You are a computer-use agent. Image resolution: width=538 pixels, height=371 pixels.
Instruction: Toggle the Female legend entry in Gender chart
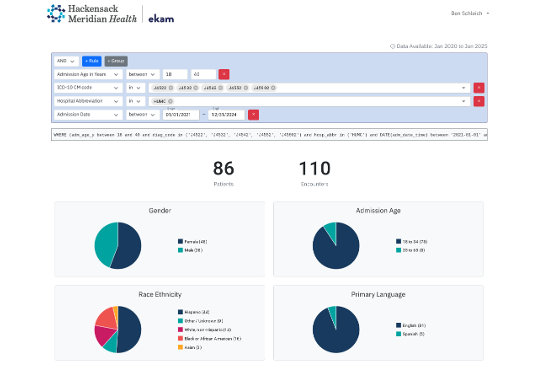pyautogui.click(x=192, y=242)
